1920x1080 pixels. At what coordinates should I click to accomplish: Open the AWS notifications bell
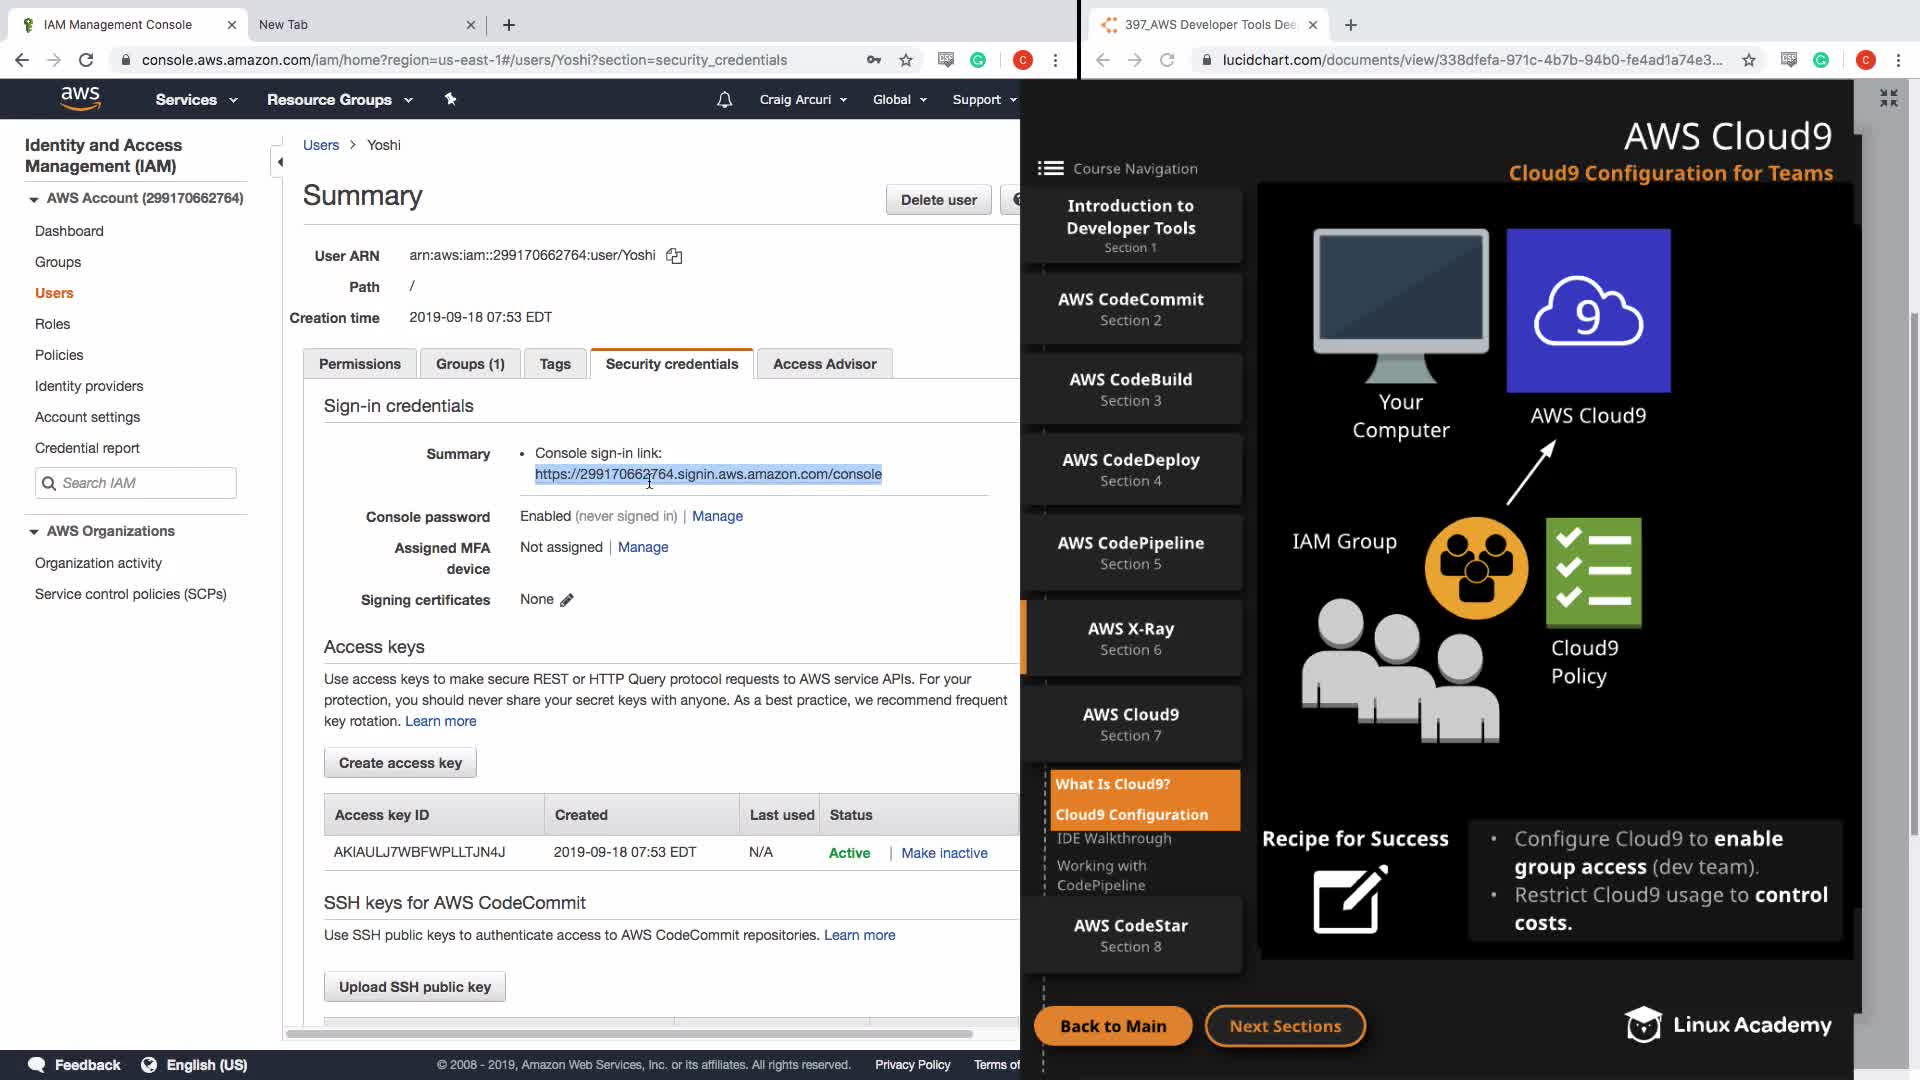click(x=725, y=99)
